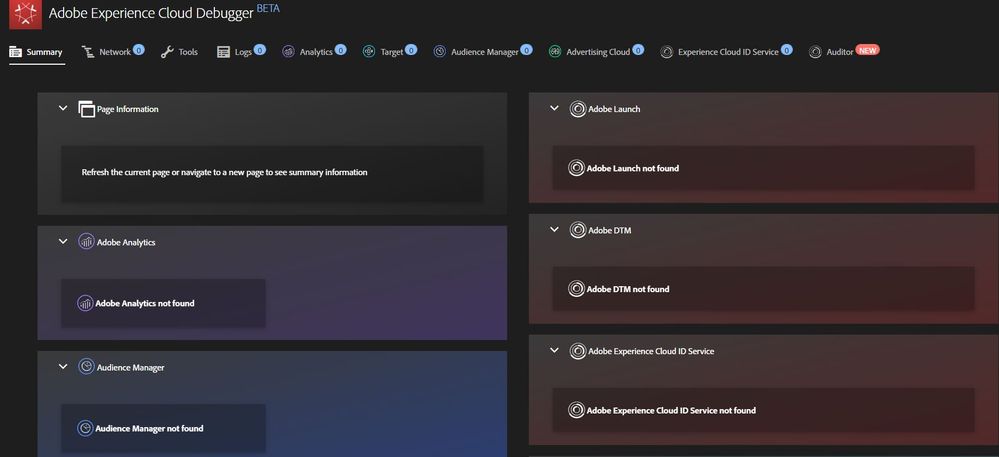Image resolution: width=999 pixels, height=457 pixels.
Task: Click the Summary tab icon
Action: (x=16, y=52)
